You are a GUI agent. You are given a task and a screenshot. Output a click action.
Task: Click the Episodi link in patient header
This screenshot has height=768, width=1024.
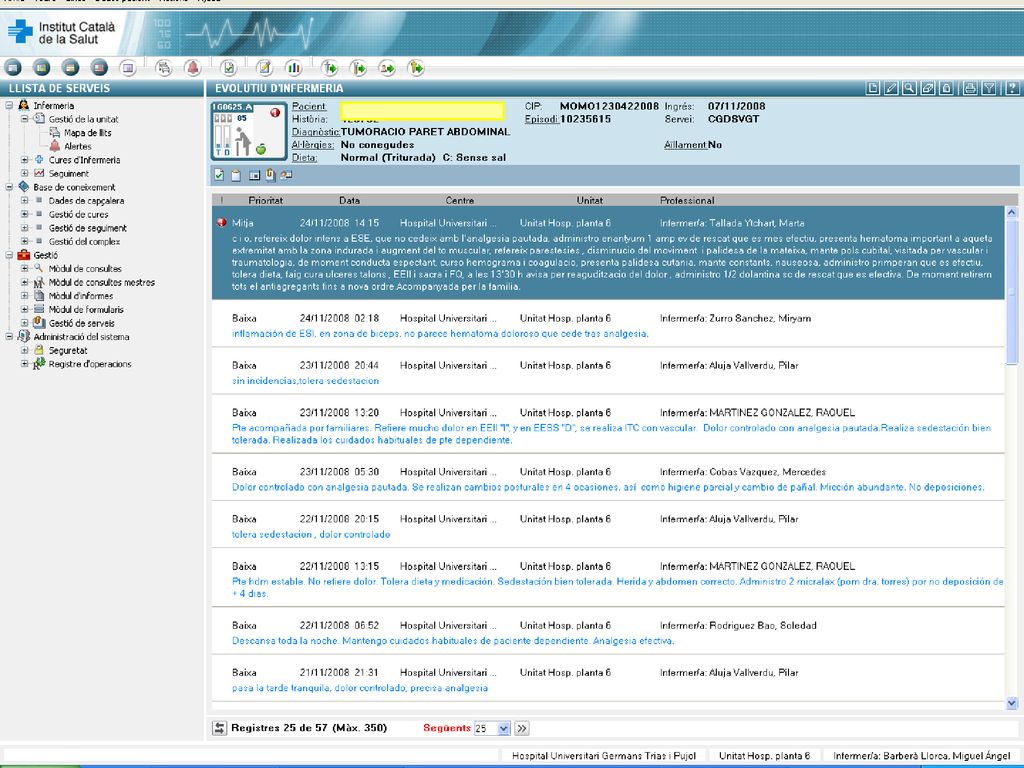pyautogui.click(x=541, y=119)
